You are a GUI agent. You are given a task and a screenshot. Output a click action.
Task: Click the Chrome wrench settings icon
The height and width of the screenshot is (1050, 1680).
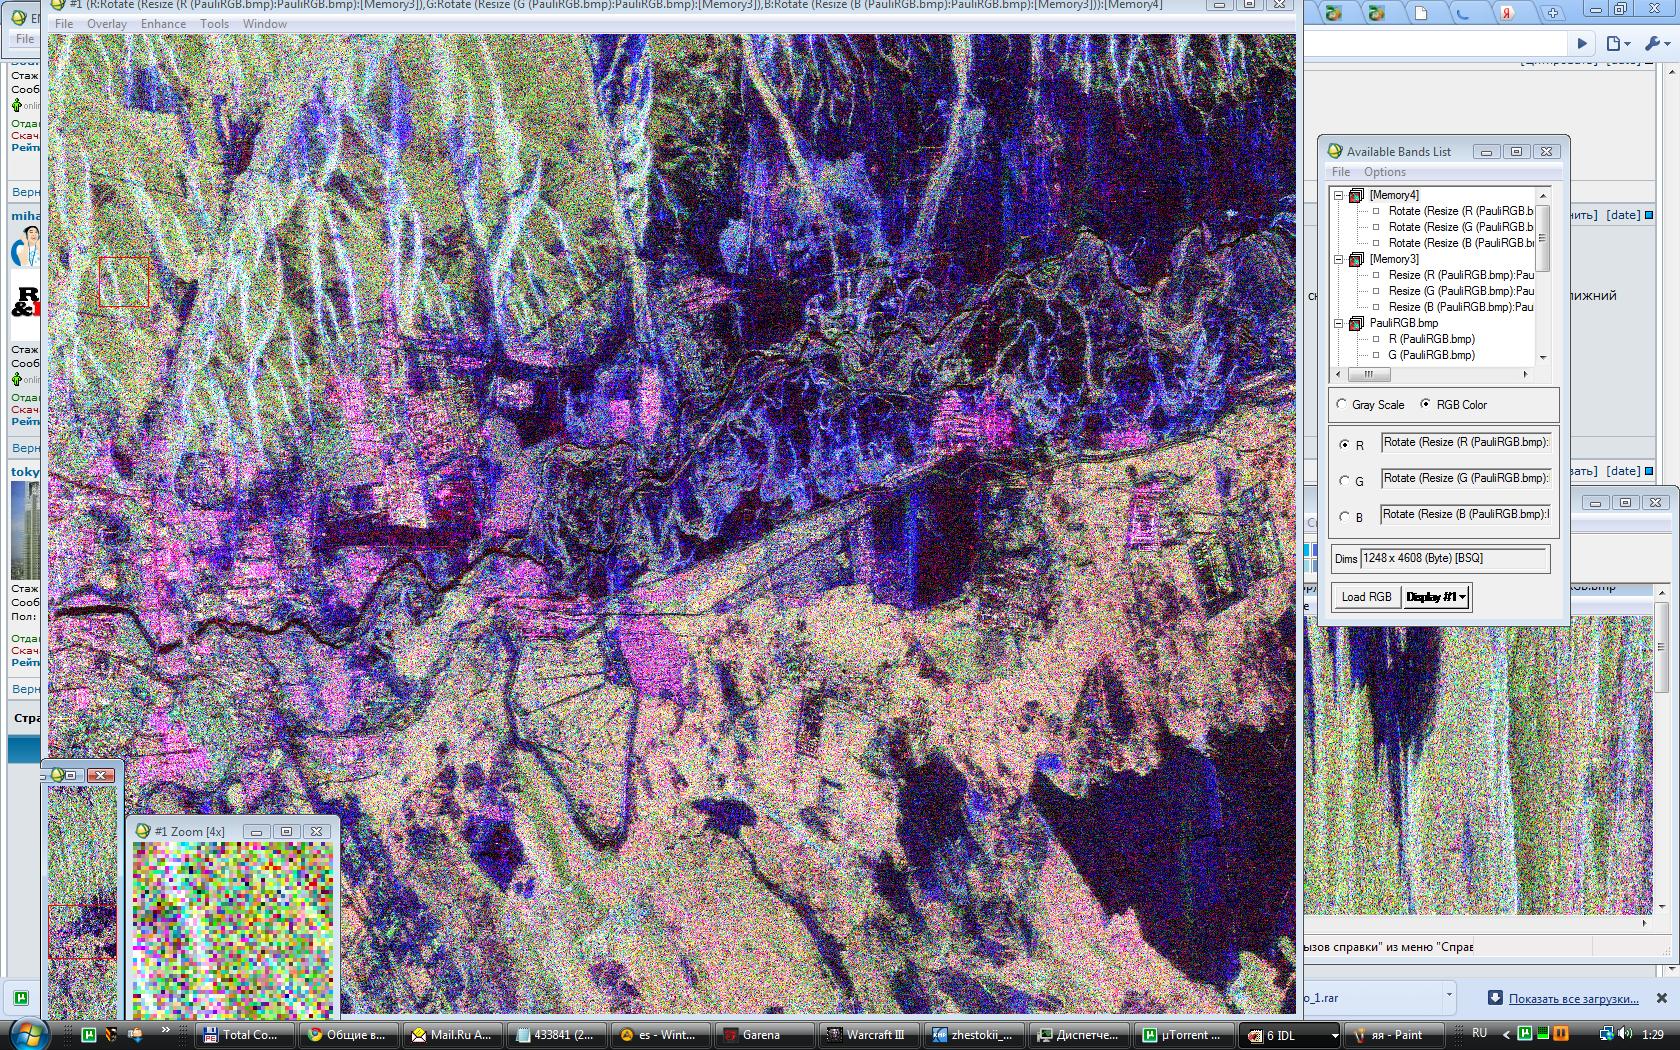(1653, 43)
